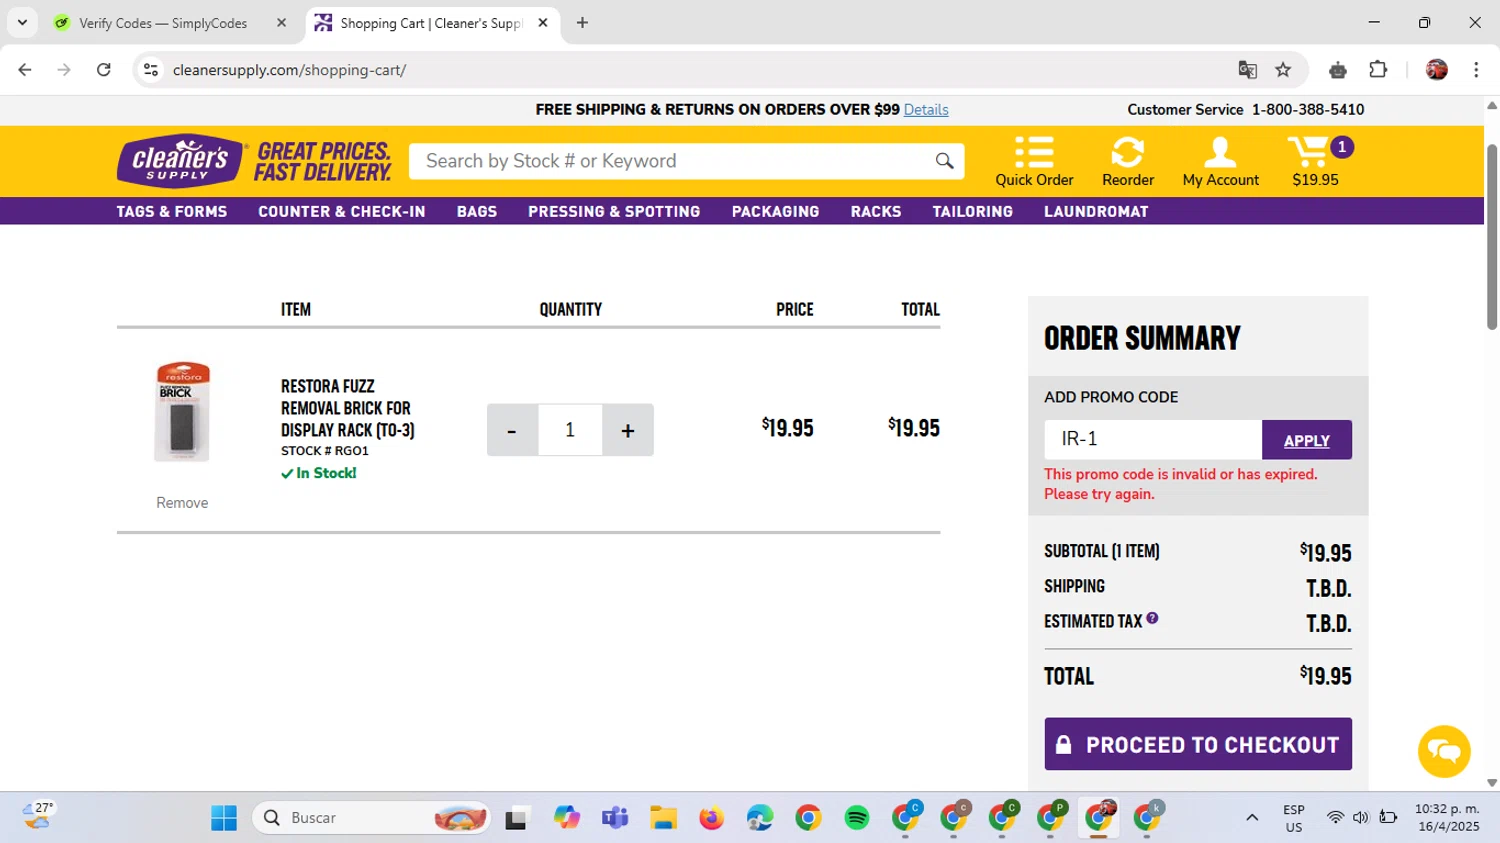
Task: Click the Cleaner's Supply logo
Action: [x=181, y=160]
